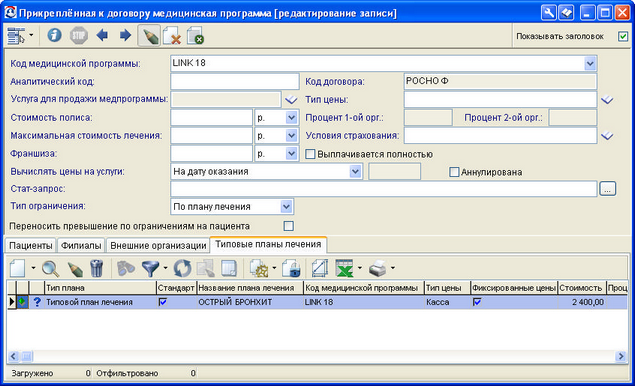
Task: Click horizontal scrollbar right arrow
Action: (621, 356)
